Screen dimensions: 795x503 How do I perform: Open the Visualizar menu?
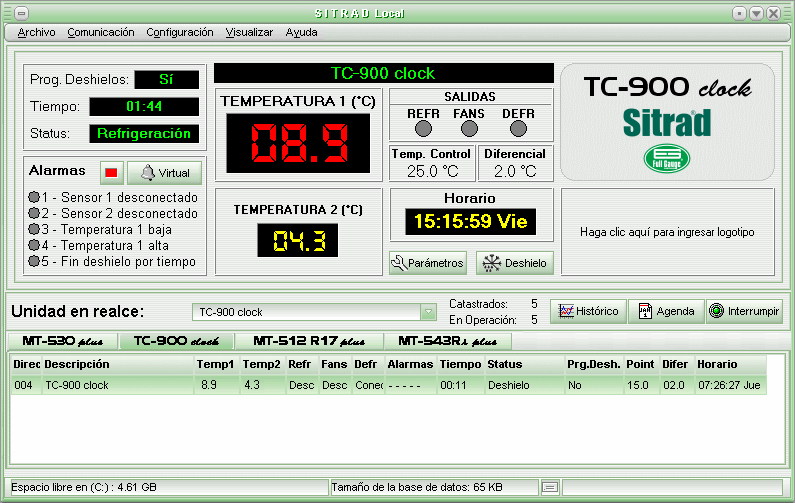click(249, 32)
